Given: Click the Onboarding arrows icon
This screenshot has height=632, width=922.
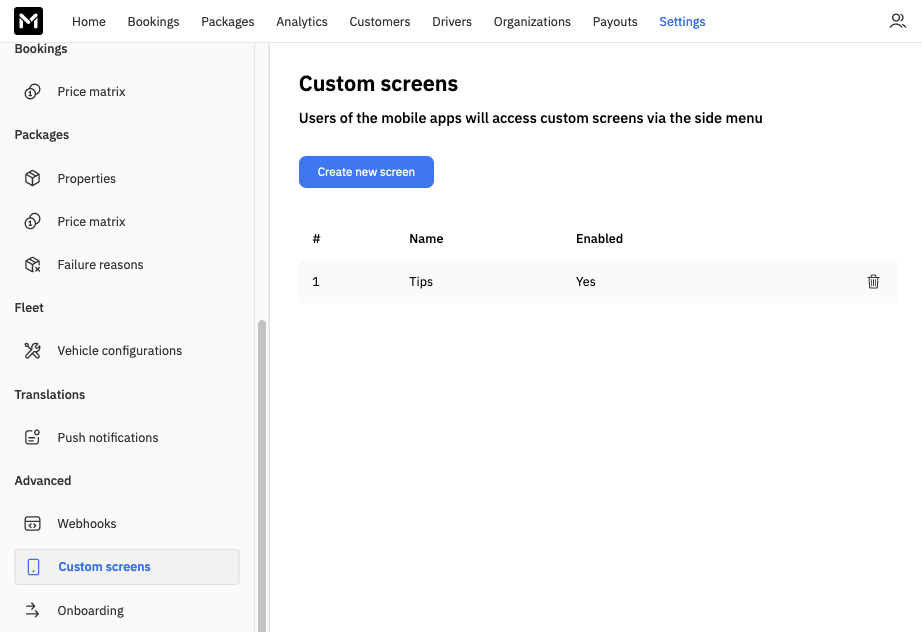Looking at the screenshot, I should coord(32,610).
